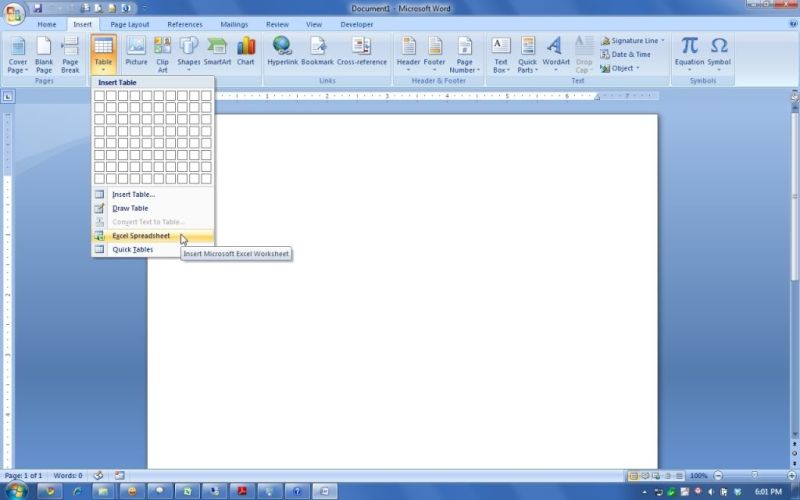Switch to Full Screen Reading view
Viewport: 800px width, 500px height.
coord(645,476)
